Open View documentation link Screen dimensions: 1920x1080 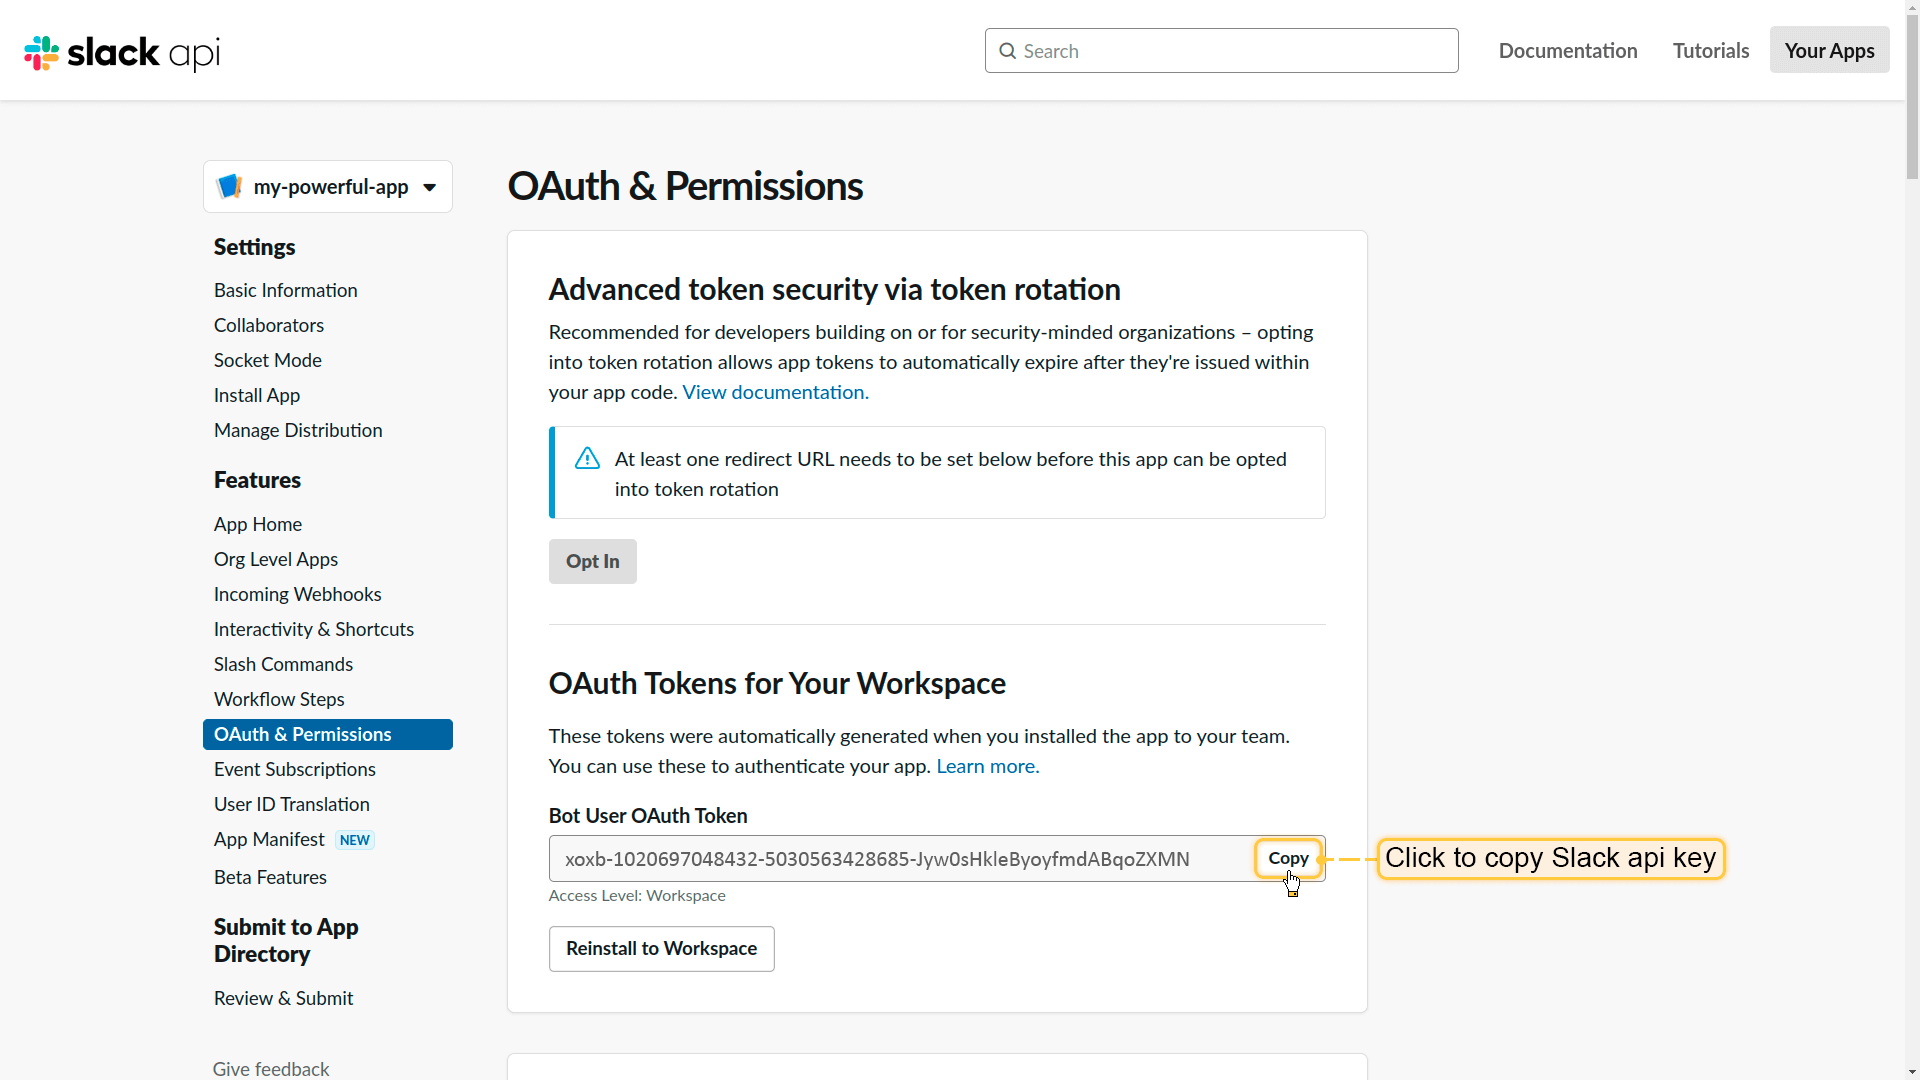pyautogui.click(x=775, y=392)
